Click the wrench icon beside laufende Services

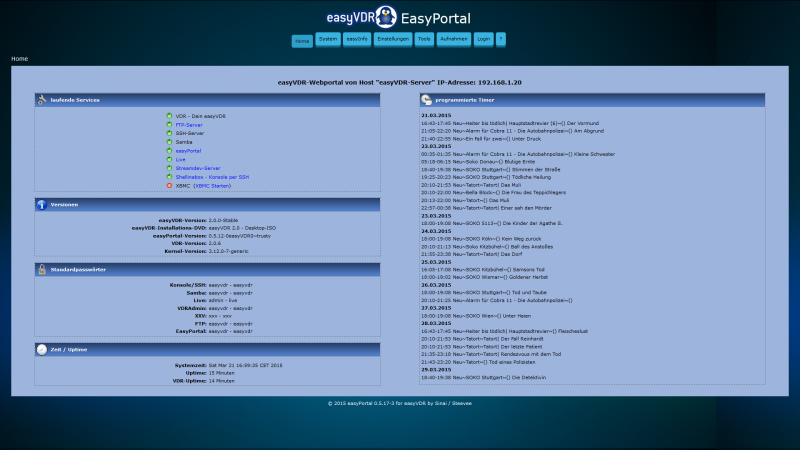click(42, 100)
